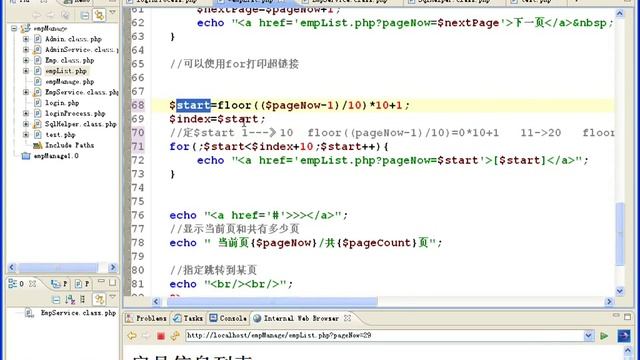Click the empManage project icon
This screenshot has width=640, height=360.
pyautogui.click(x=26, y=29)
